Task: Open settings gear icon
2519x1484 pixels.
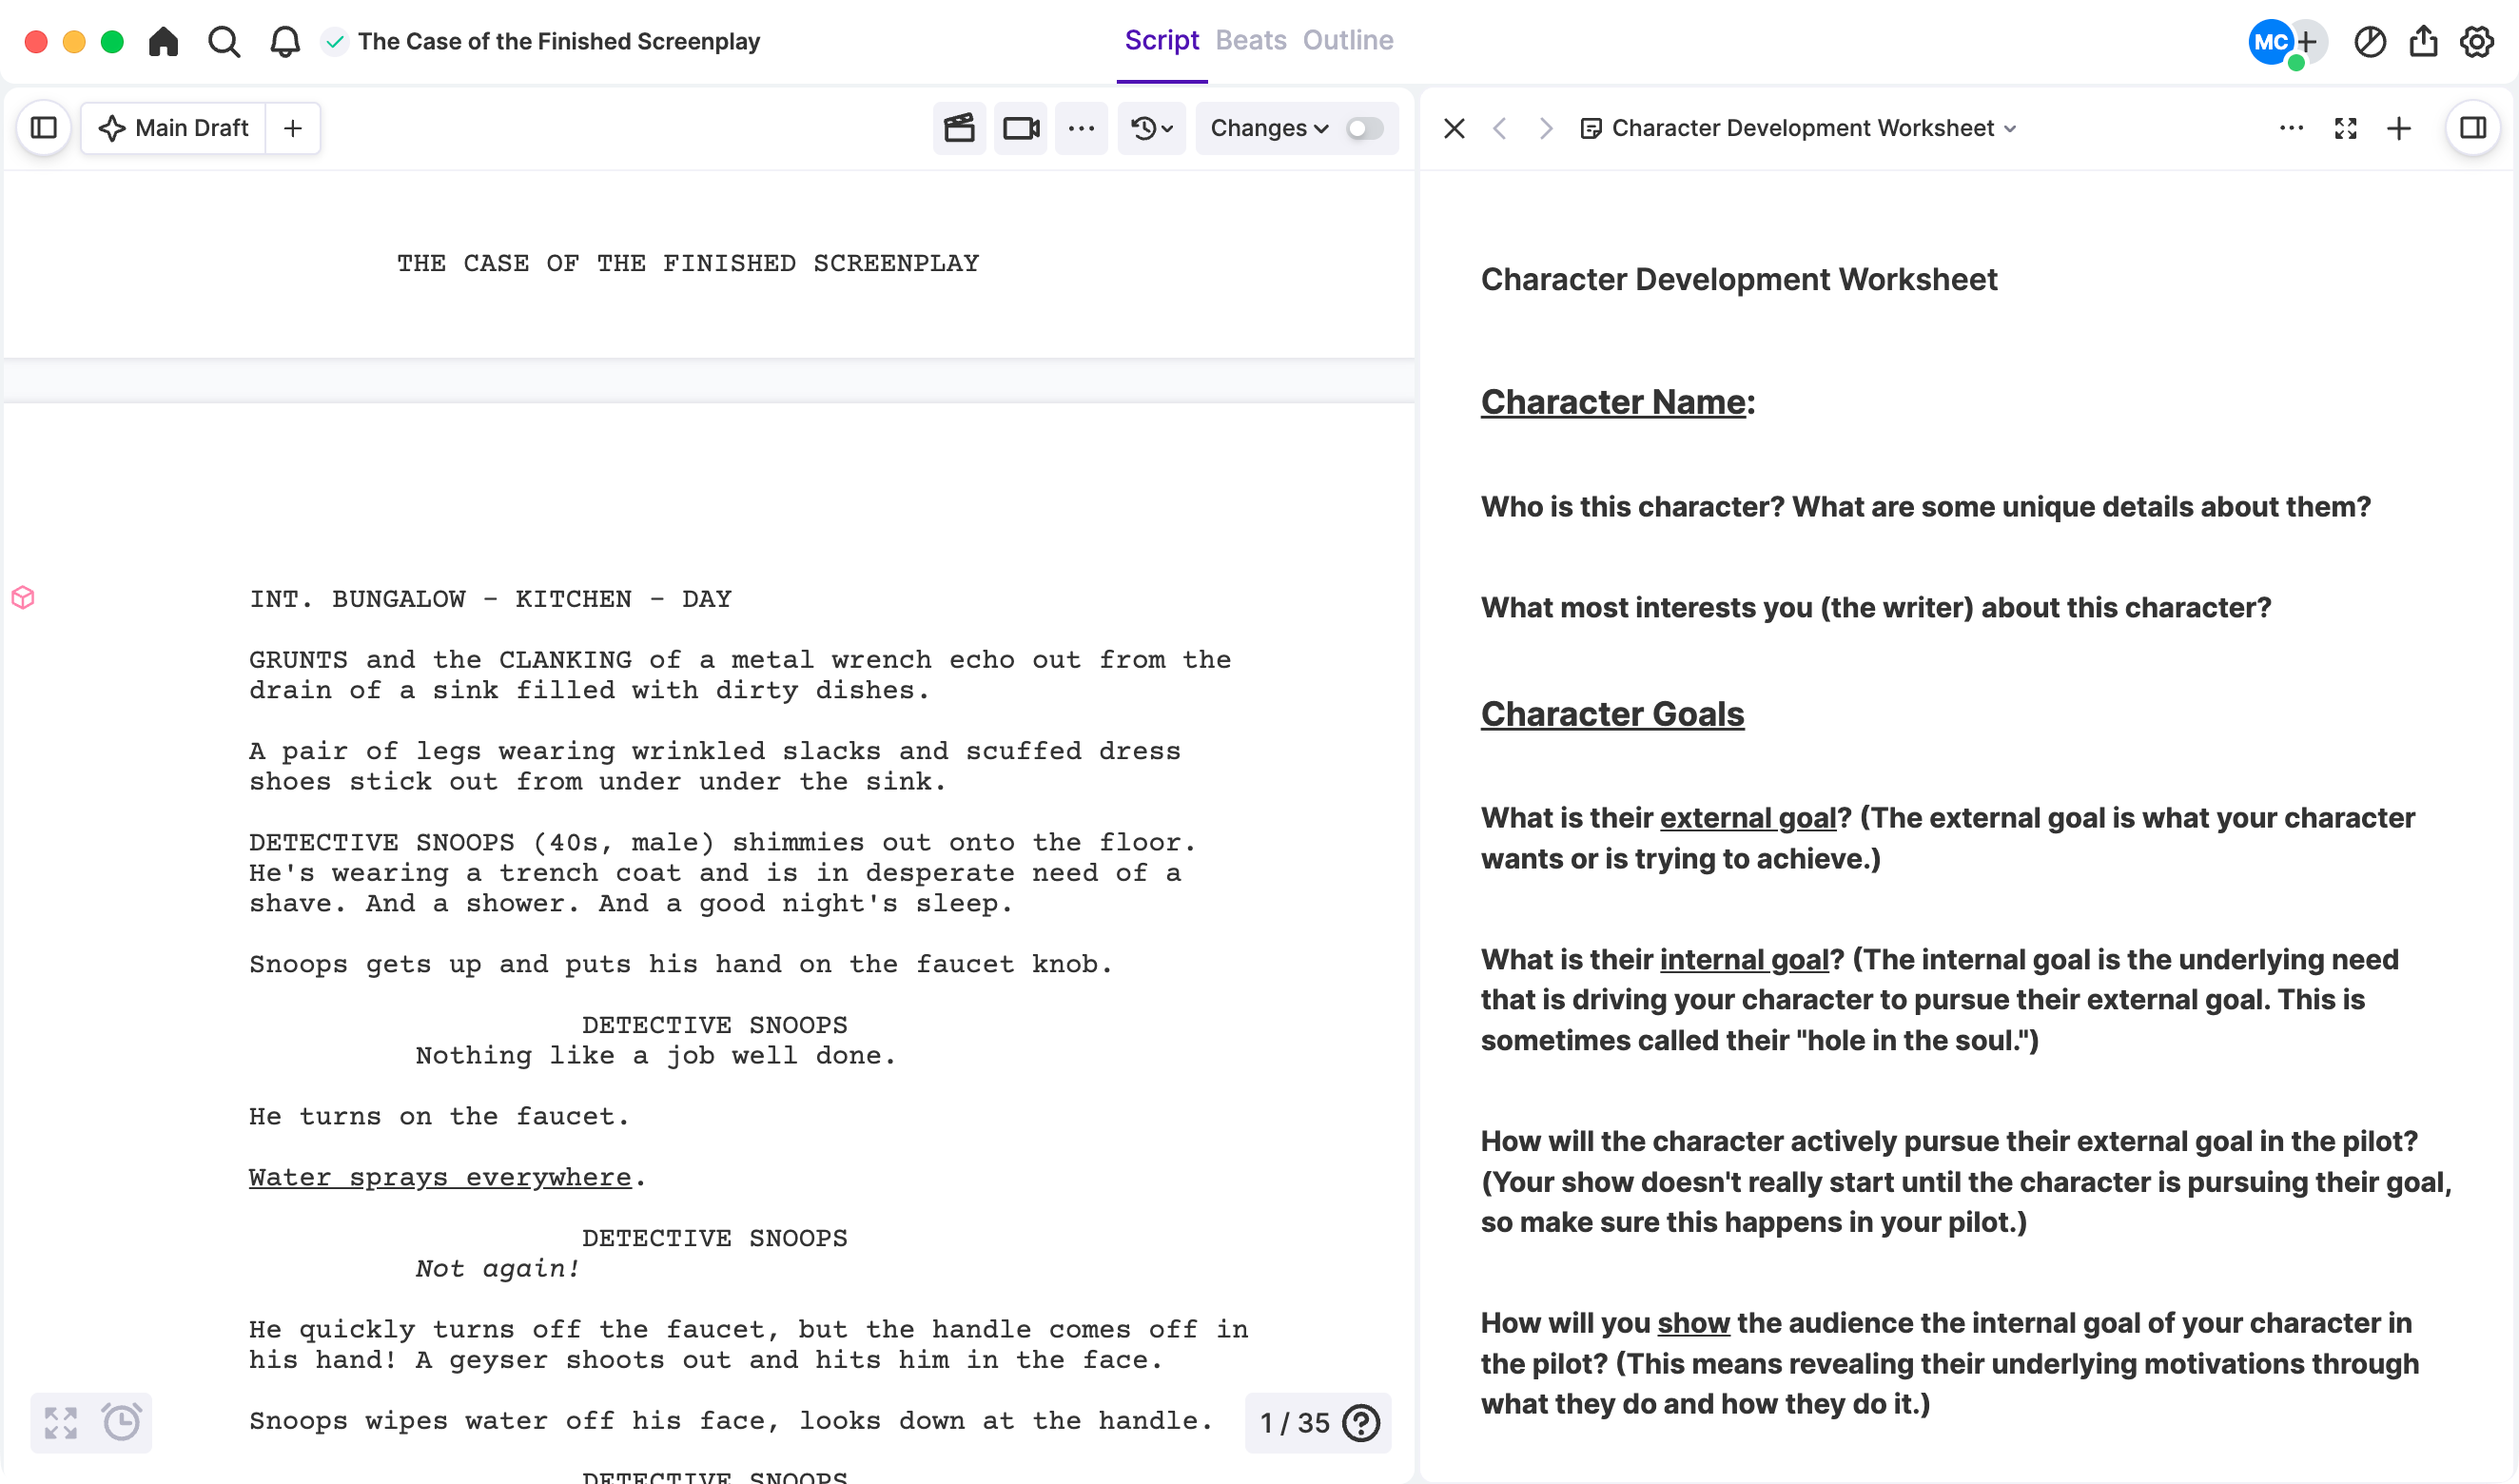Action: [x=2476, y=42]
